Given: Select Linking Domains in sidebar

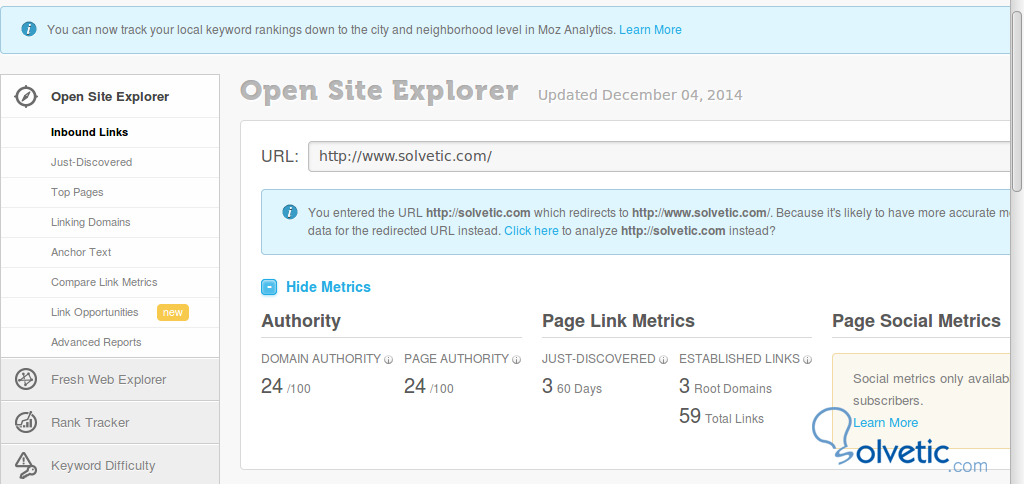Looking at the screenshot, I should 91,222.
